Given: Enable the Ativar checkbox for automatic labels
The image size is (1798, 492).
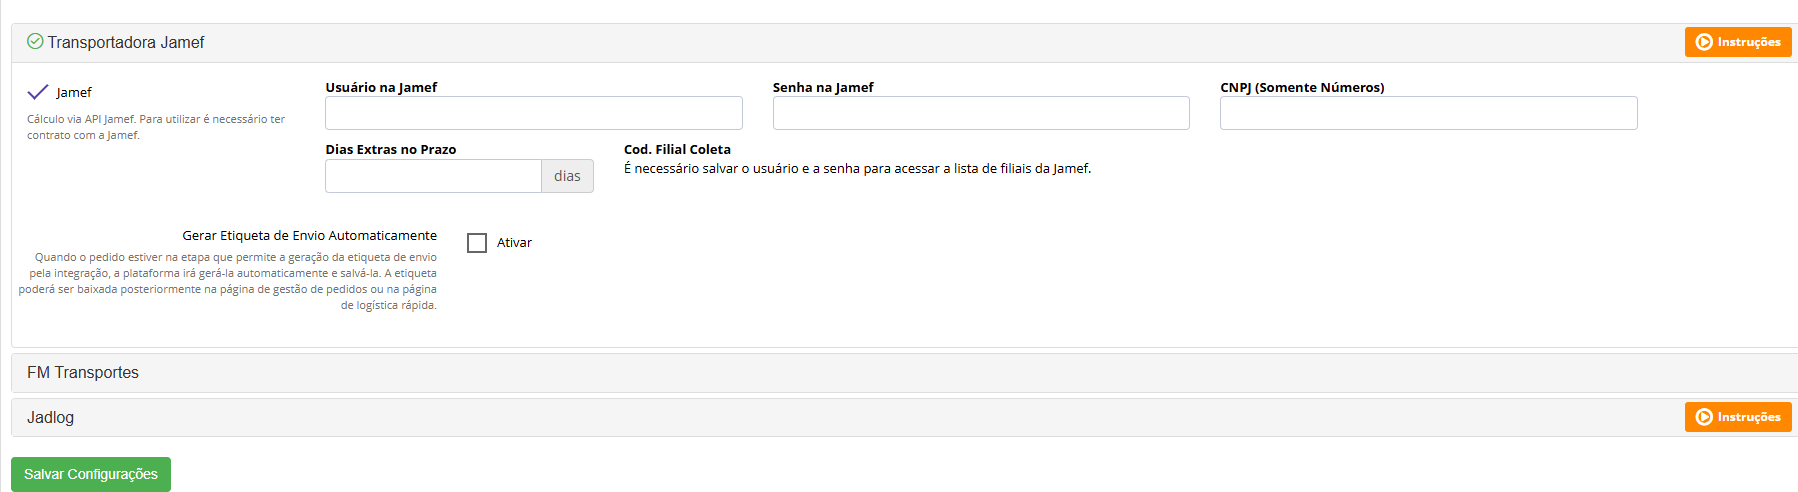Looking at the screenshot, I should 477,243.
